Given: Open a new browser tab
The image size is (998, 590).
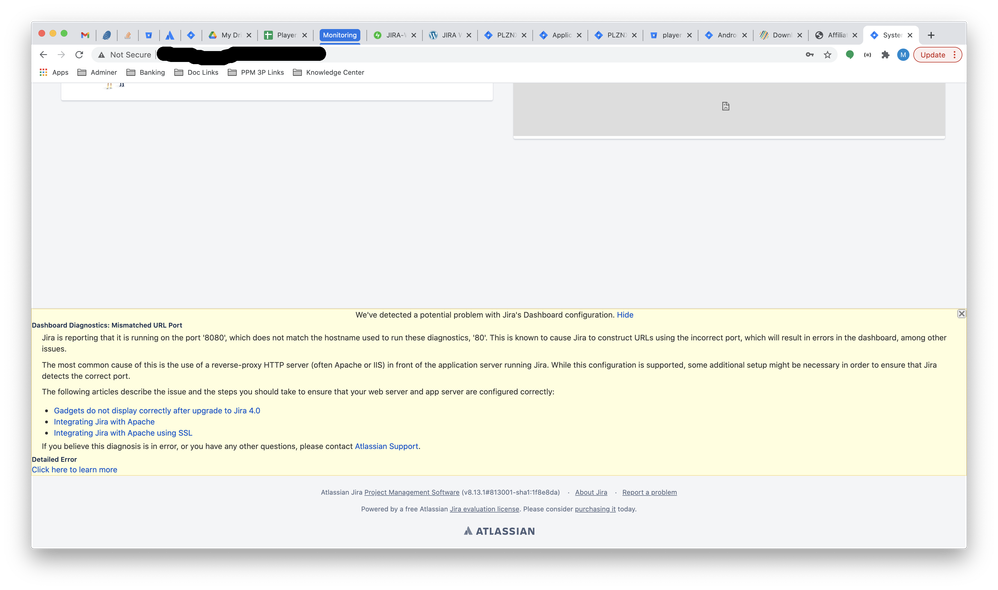Looking at the screenshot, I should pos(931,35).
